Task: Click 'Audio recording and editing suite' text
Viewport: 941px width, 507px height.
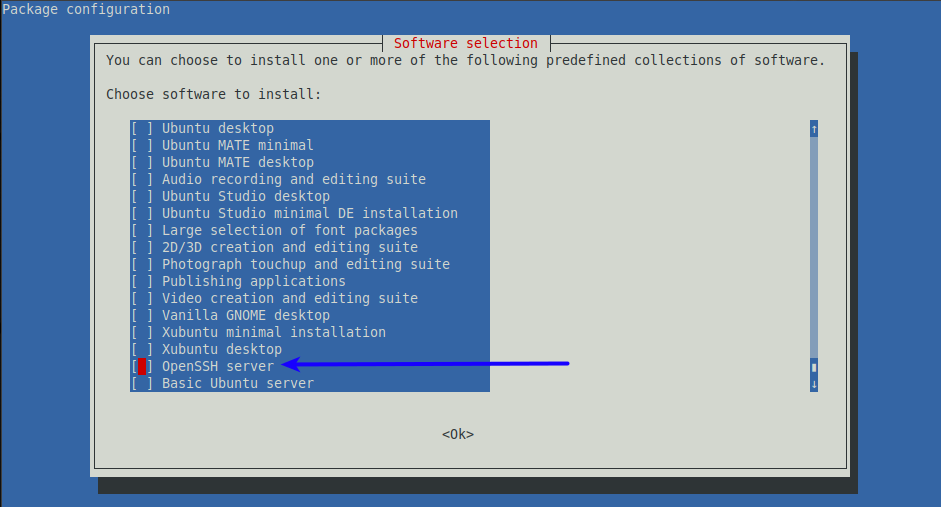Action: 294,179
